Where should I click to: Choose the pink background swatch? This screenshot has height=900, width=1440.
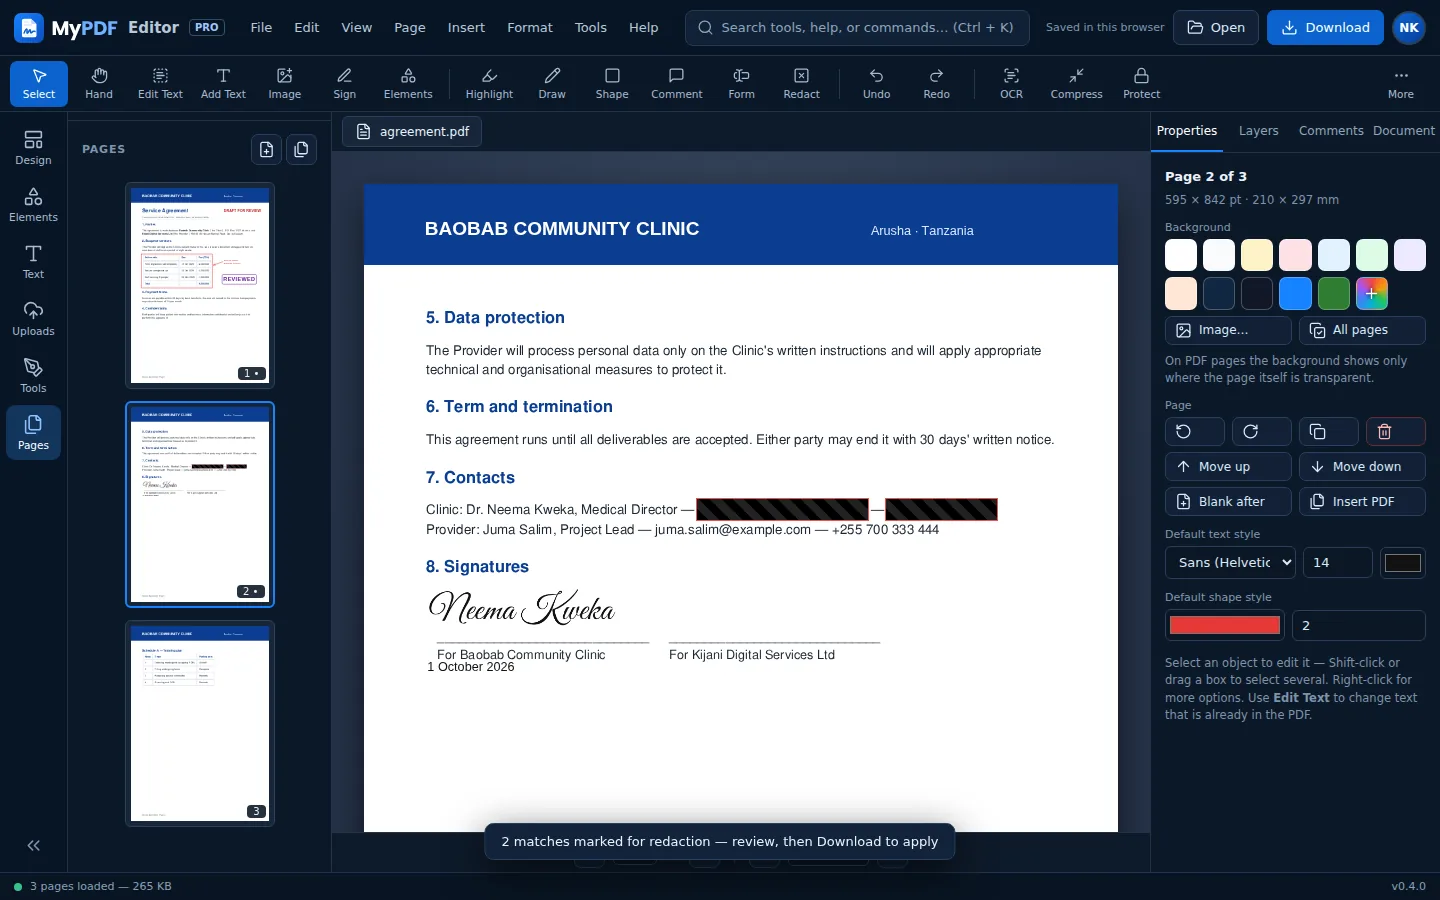(x=1295, y=255)
